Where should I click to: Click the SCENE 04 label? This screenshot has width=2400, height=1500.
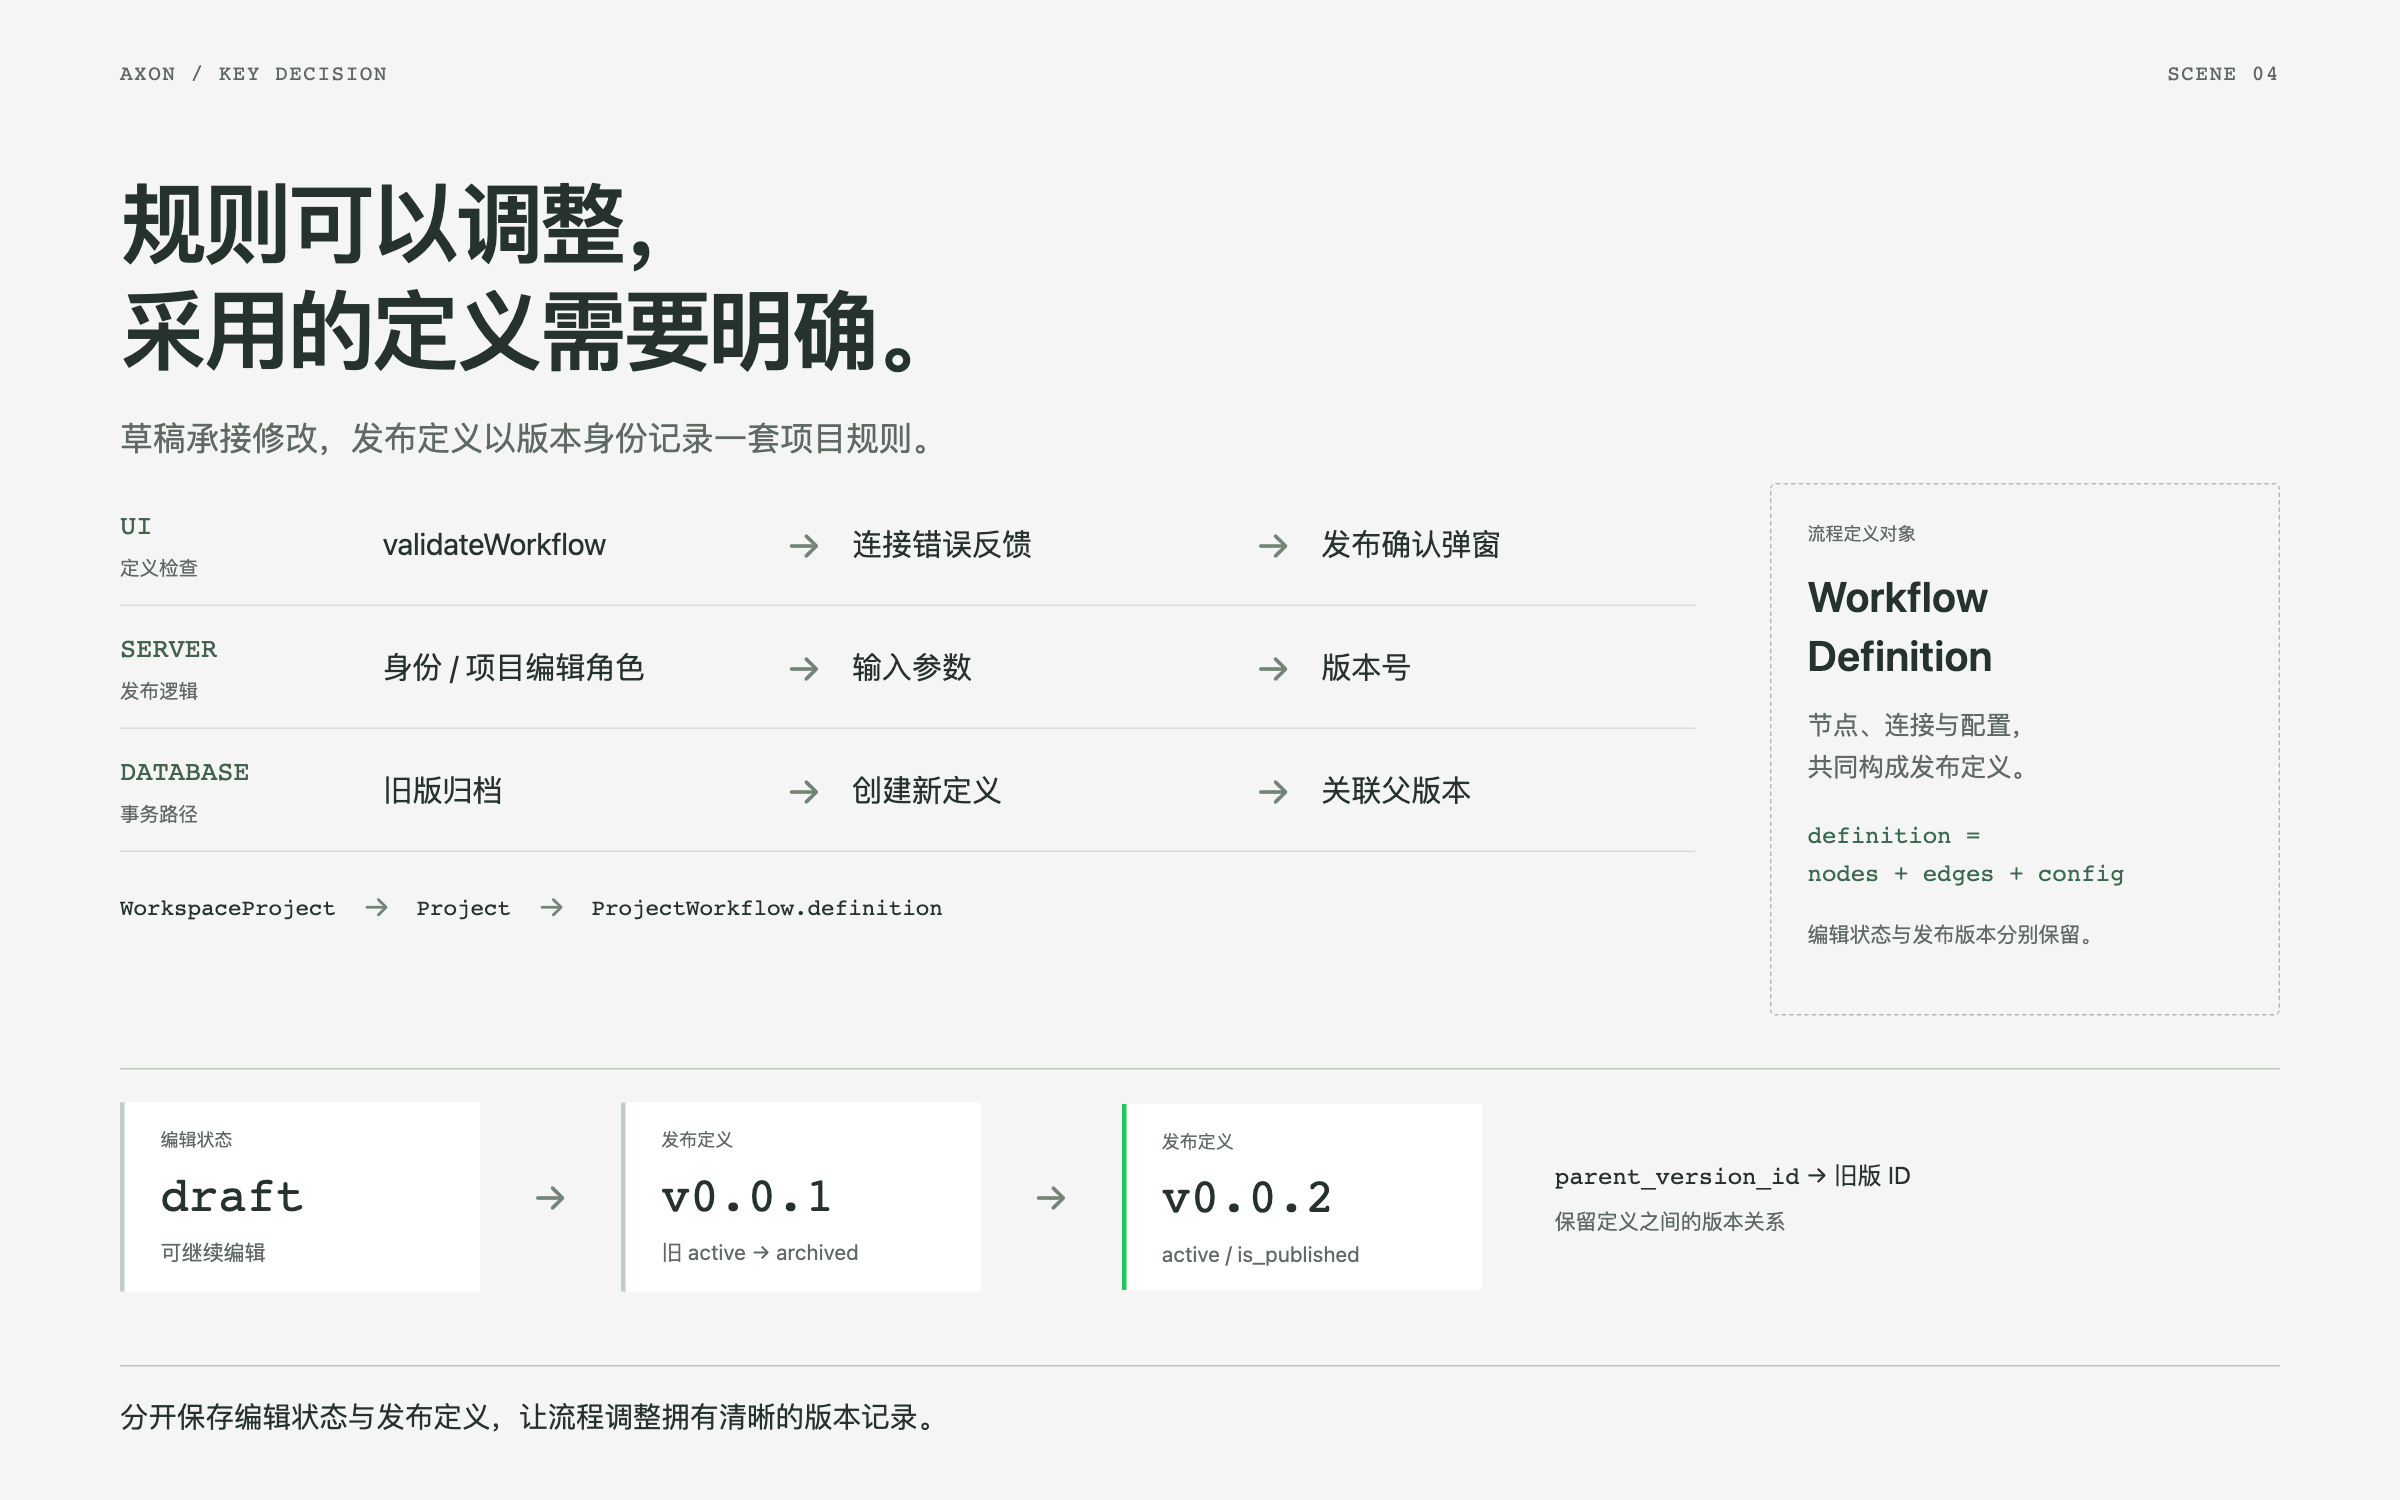[2222, 74]
